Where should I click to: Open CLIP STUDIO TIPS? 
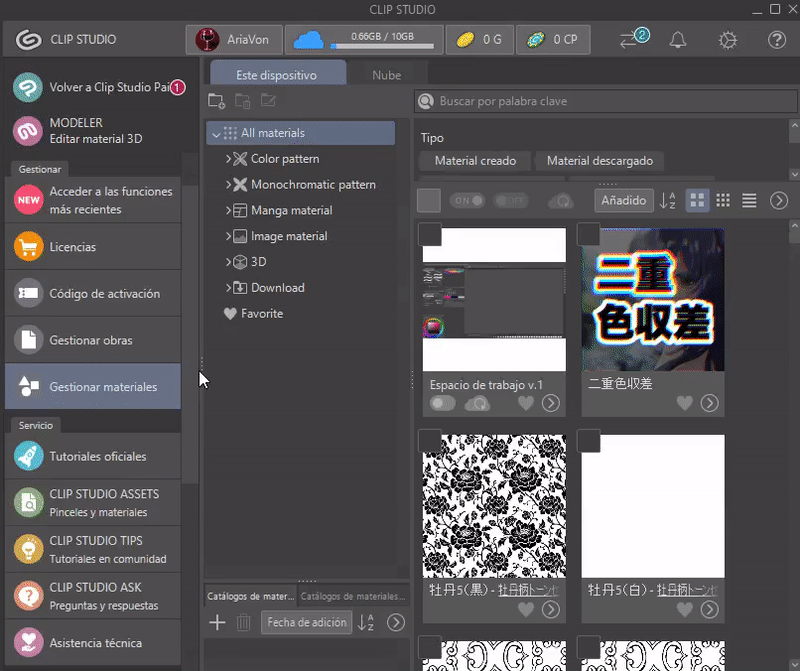tap(93, 550)
